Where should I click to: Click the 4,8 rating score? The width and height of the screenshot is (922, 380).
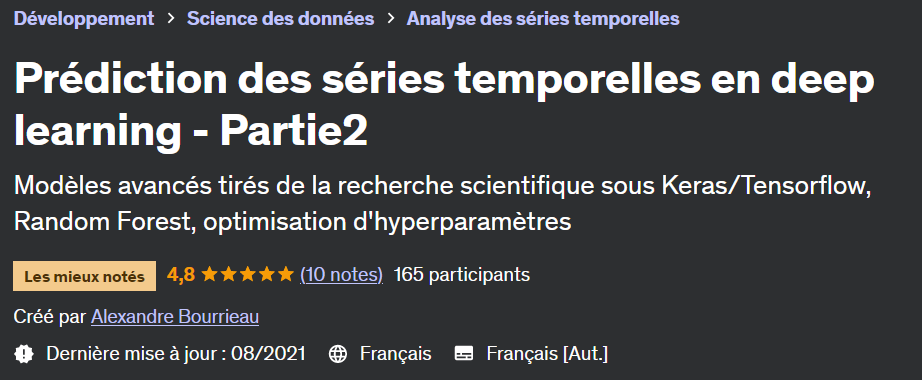tap(181, 275)
